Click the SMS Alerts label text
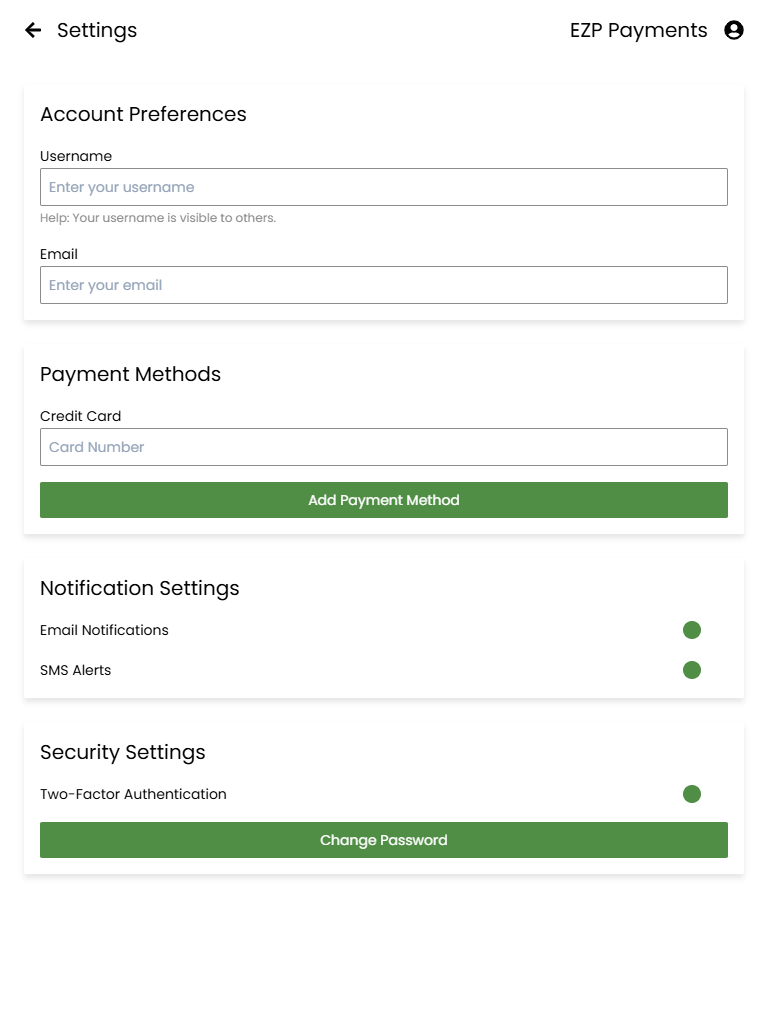Image resolution: width=768 pixels, height=1024 pixels. [76, 670]
